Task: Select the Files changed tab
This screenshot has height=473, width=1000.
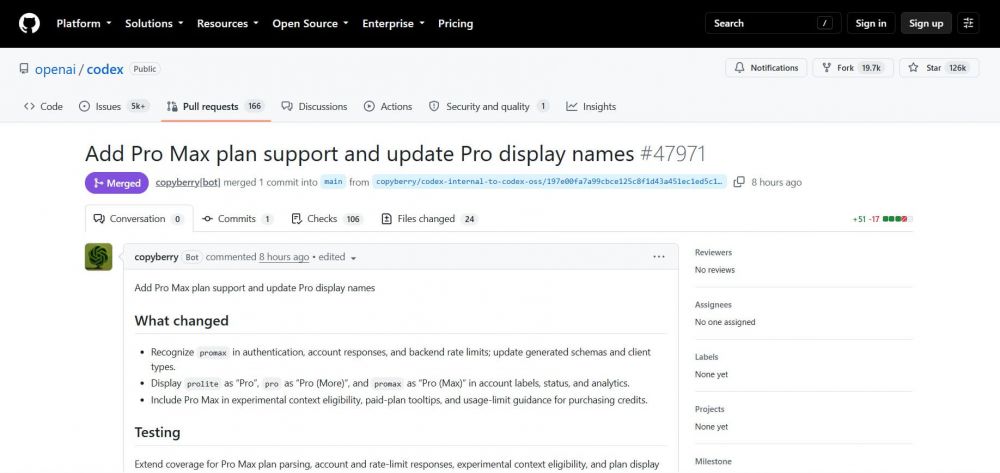Action: 429,219
